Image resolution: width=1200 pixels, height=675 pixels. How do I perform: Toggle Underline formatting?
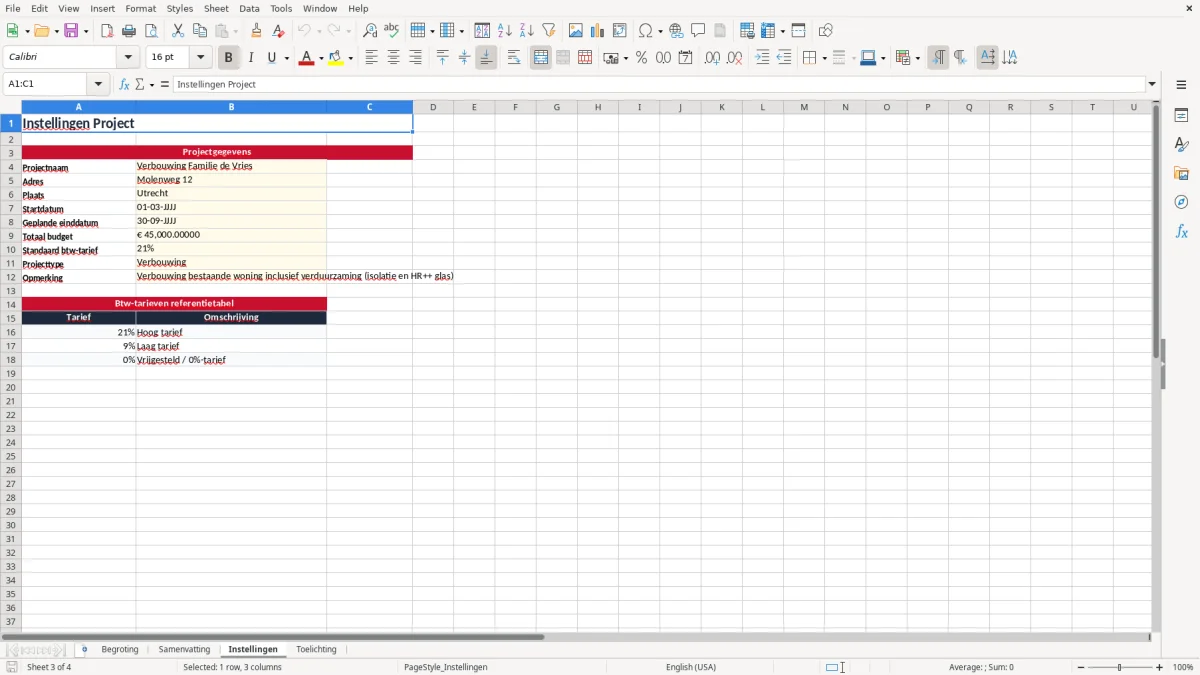271,58
